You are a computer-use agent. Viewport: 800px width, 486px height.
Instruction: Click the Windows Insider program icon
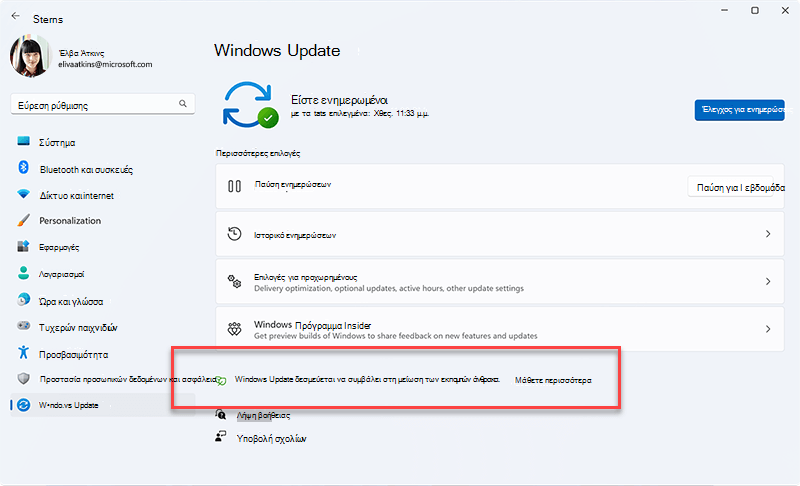coord(234,329)
